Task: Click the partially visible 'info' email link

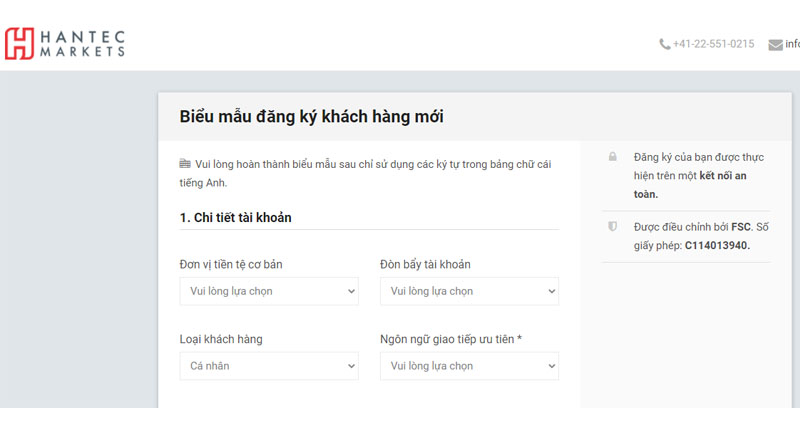Action: pyautogui.click(x=792, y=44)
